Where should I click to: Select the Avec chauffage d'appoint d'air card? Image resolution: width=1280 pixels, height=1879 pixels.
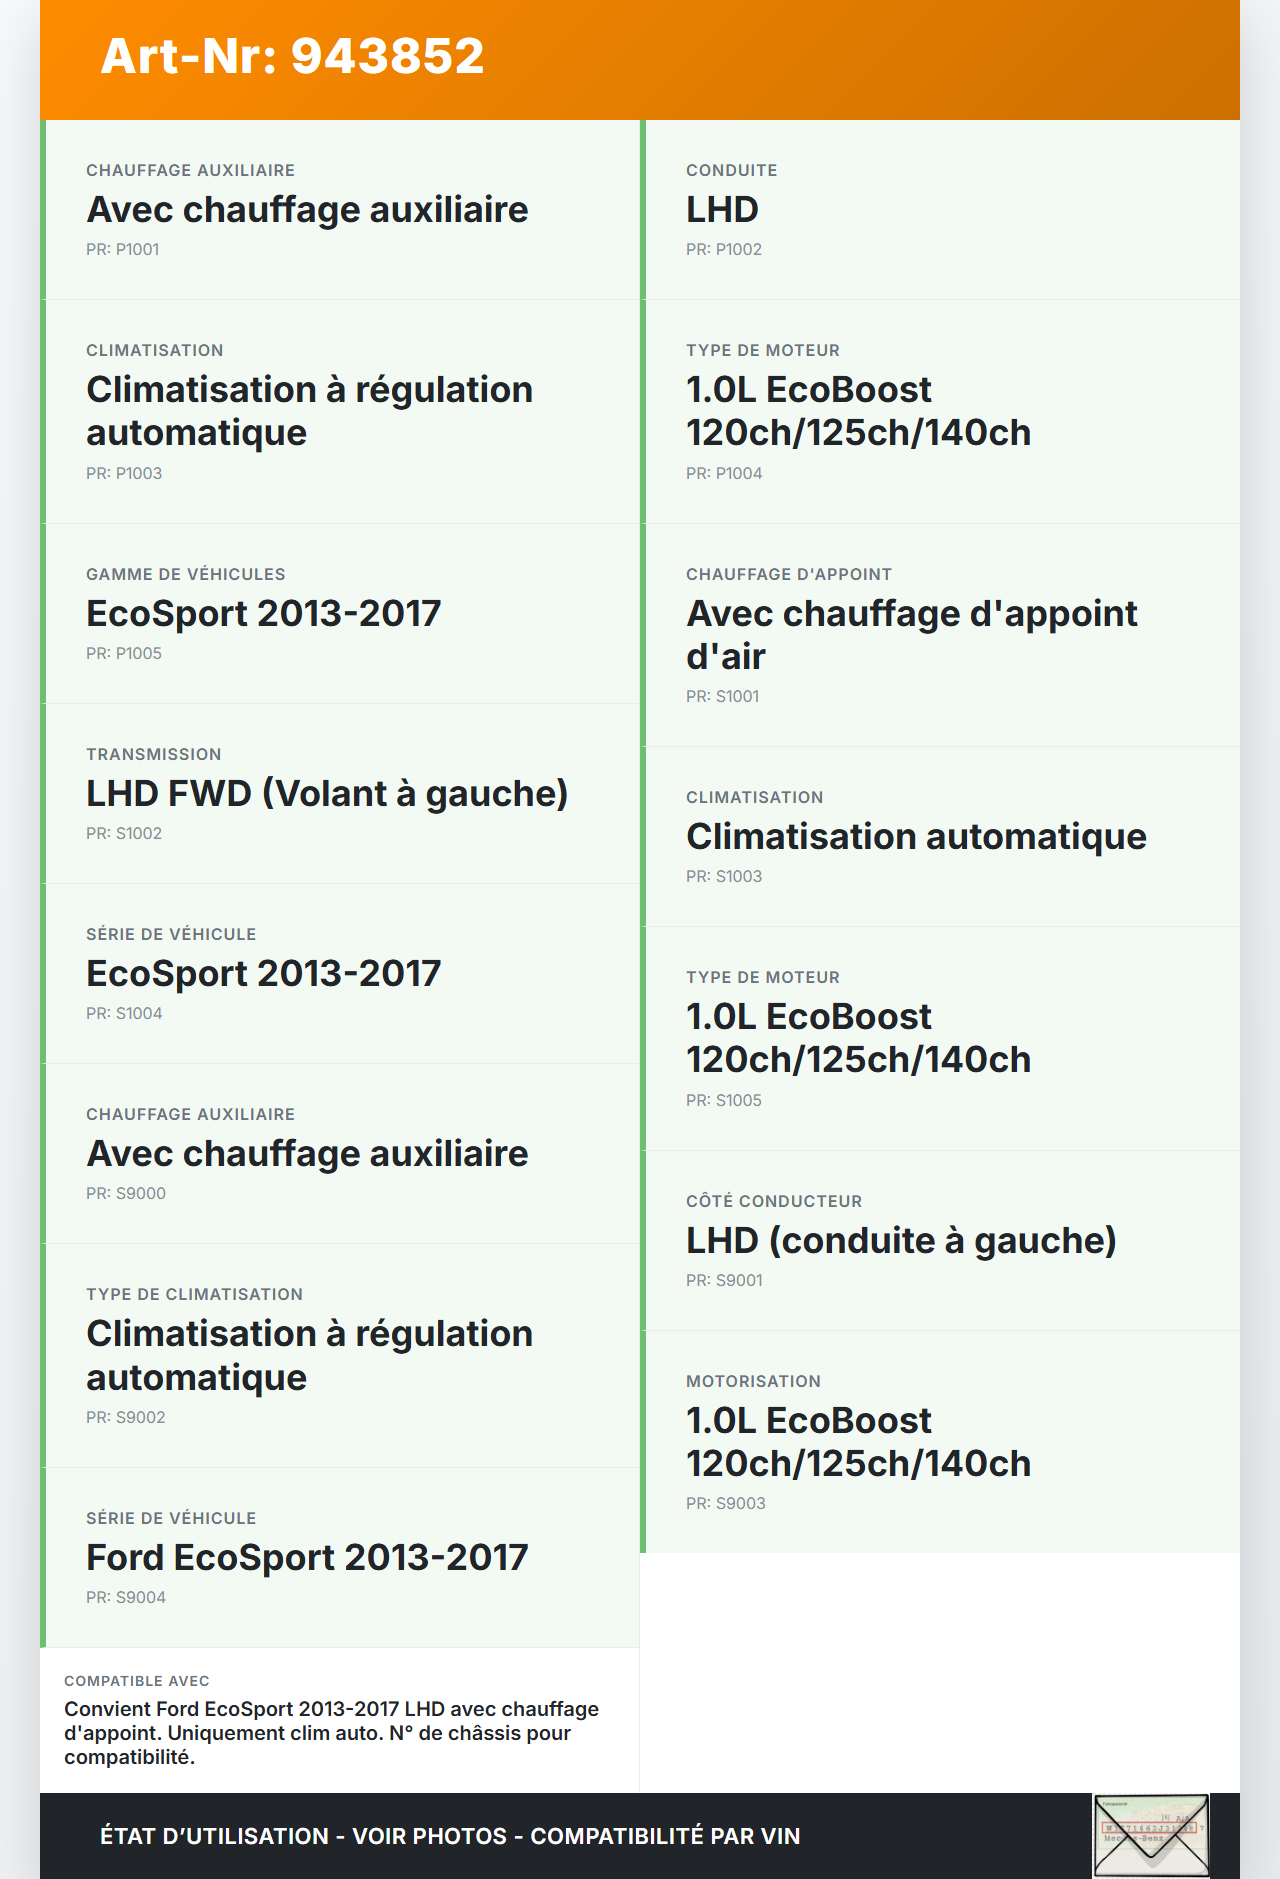(940, 634)
